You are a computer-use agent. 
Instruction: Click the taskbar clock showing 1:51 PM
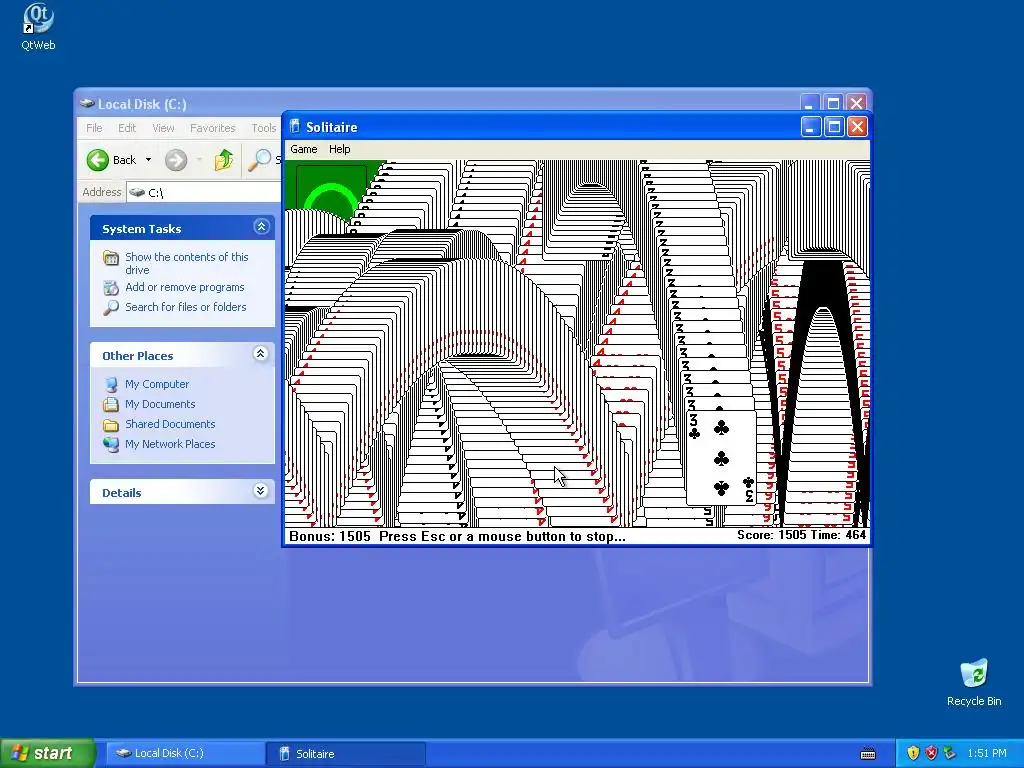pyautogui.click(x=987, y=754)
